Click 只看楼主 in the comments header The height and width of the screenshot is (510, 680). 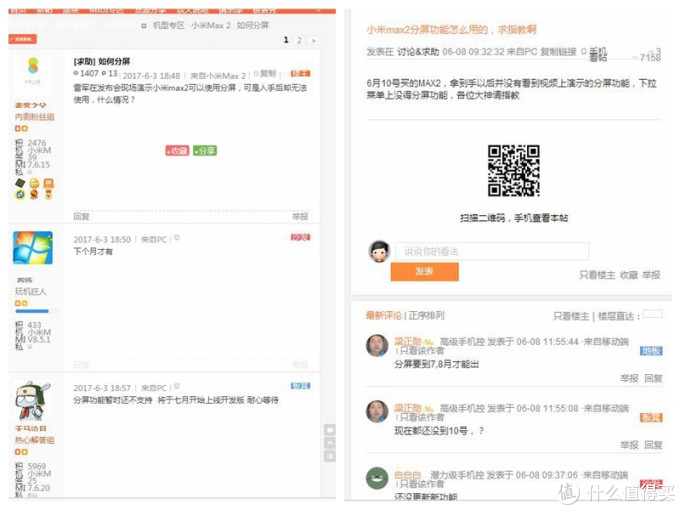coord(571,316)
